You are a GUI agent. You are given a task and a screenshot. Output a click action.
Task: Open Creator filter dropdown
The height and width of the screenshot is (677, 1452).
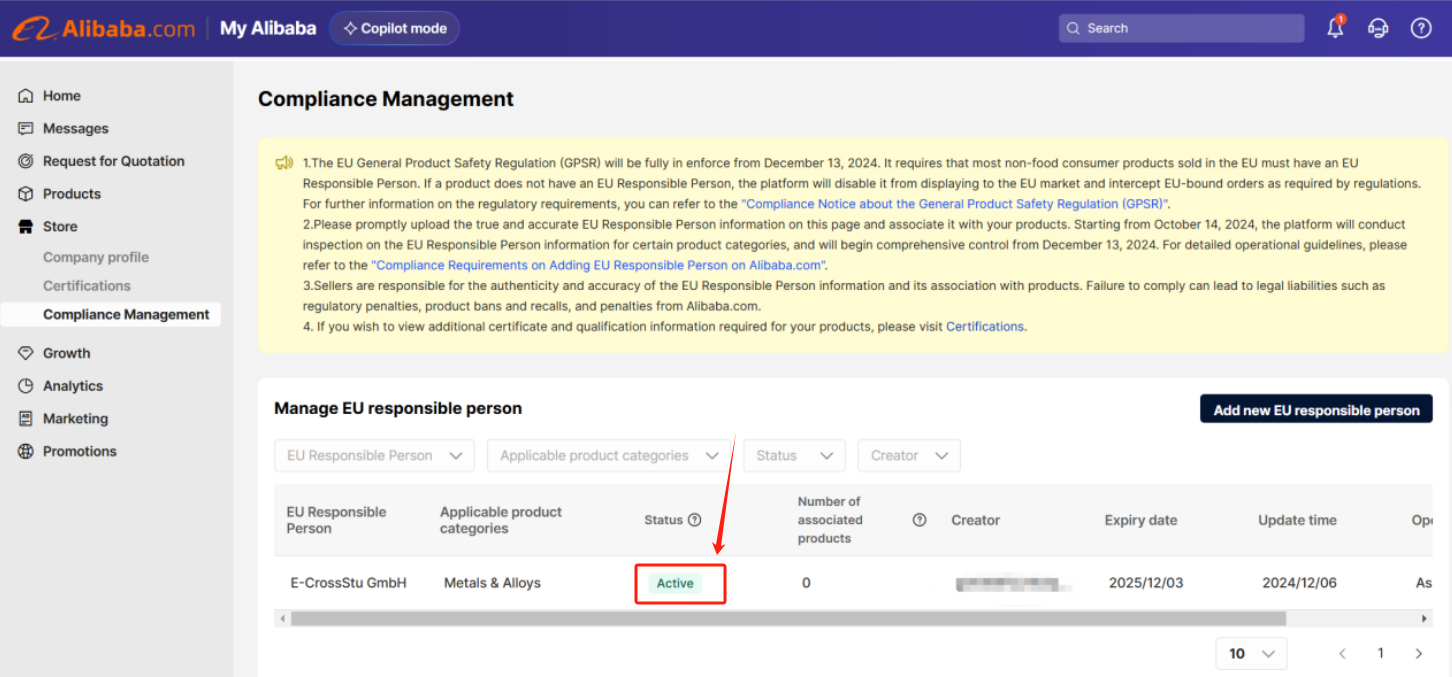(909, 456)
